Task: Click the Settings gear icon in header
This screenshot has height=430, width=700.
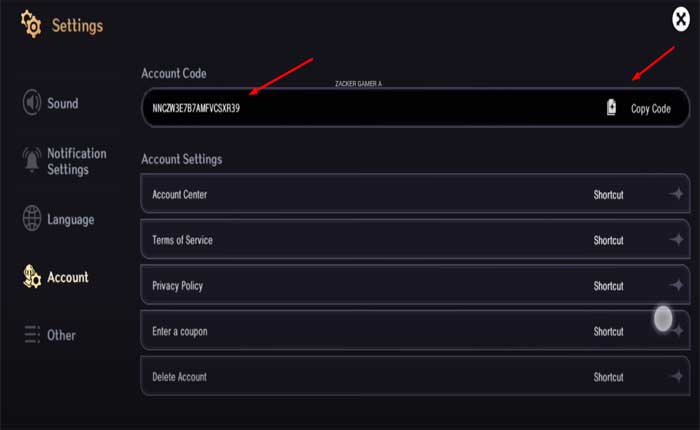Action: click(x=30, y=26)
